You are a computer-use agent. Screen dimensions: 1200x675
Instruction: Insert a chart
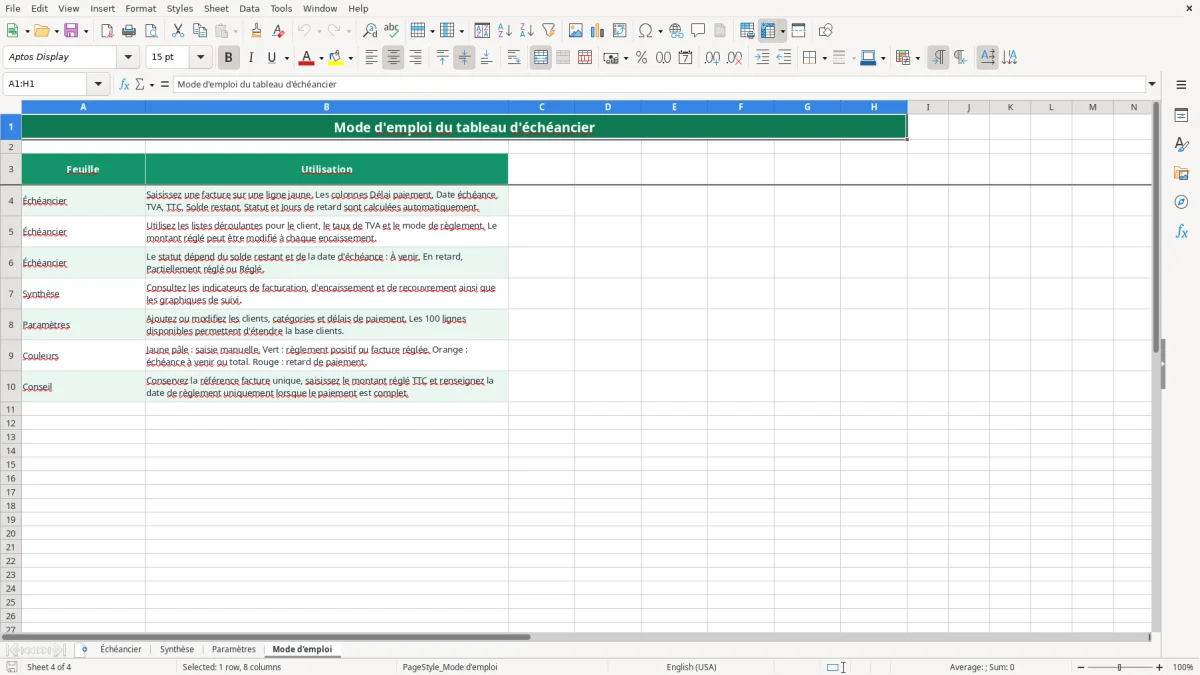pyautogui.click(x=598, y=31)
